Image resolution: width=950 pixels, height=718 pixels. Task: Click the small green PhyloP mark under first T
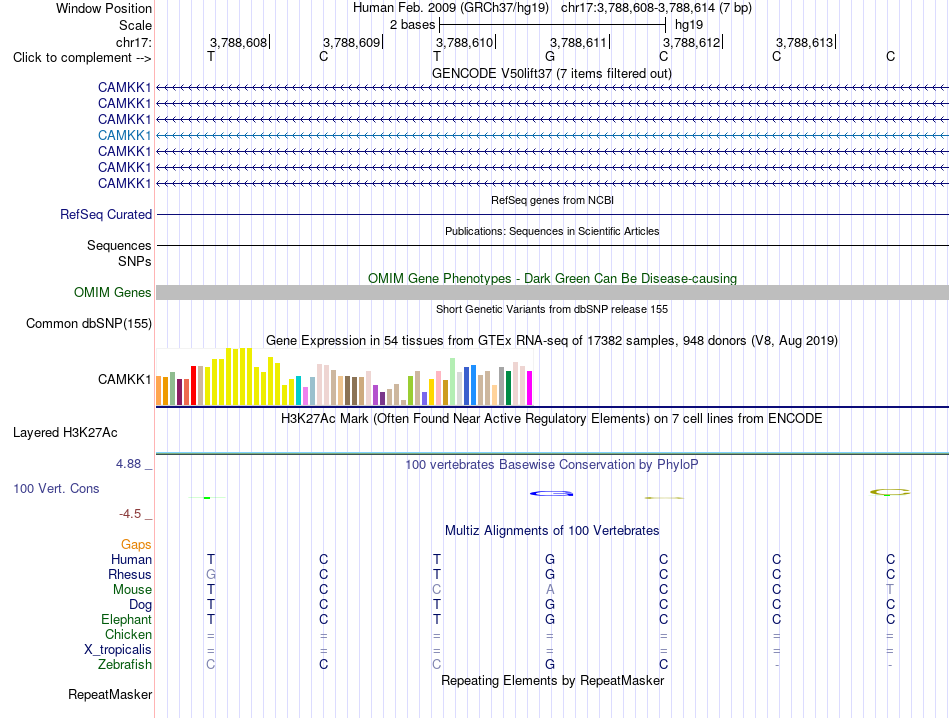[207, 497]
